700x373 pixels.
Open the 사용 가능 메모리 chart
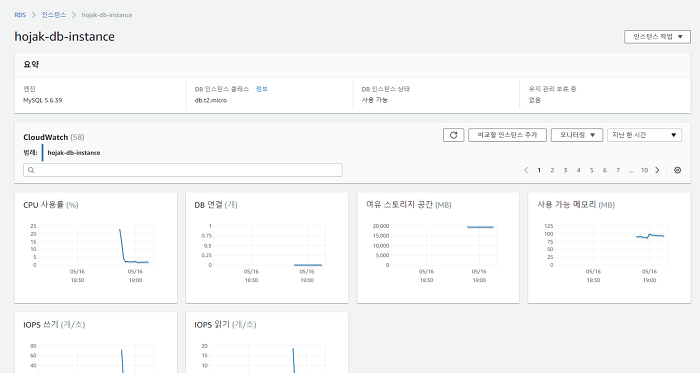pyautogui.click(x=609, y=248)
